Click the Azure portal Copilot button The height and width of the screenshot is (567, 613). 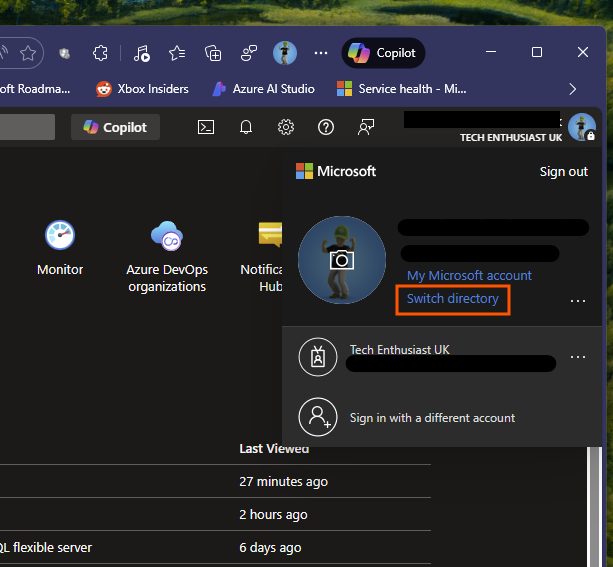click(x=115, y=127)
